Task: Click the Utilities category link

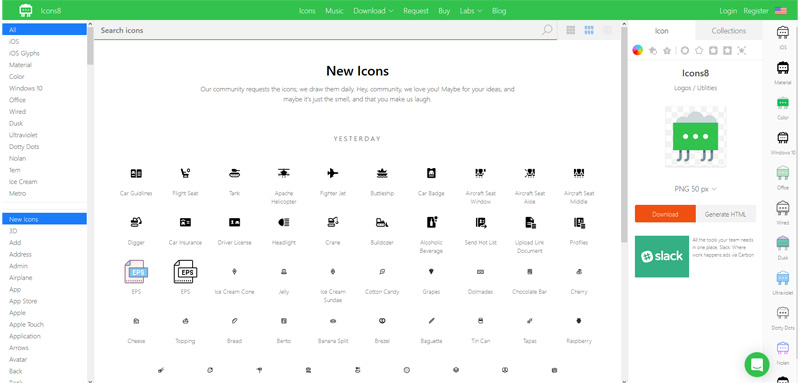Action: coord(707,88)
